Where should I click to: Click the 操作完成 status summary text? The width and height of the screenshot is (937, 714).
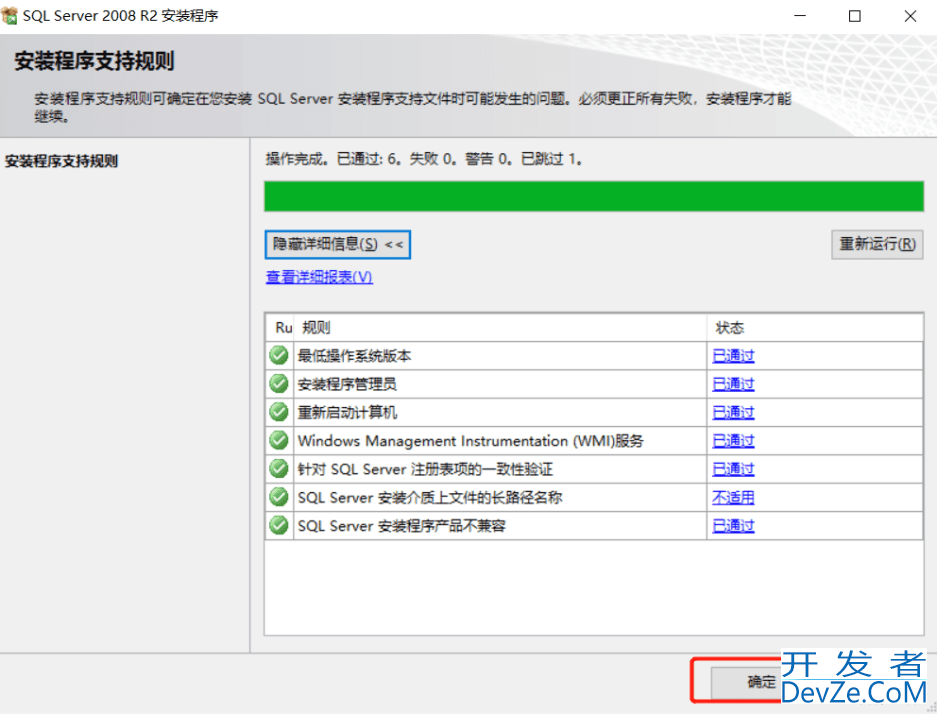[424, 159]
